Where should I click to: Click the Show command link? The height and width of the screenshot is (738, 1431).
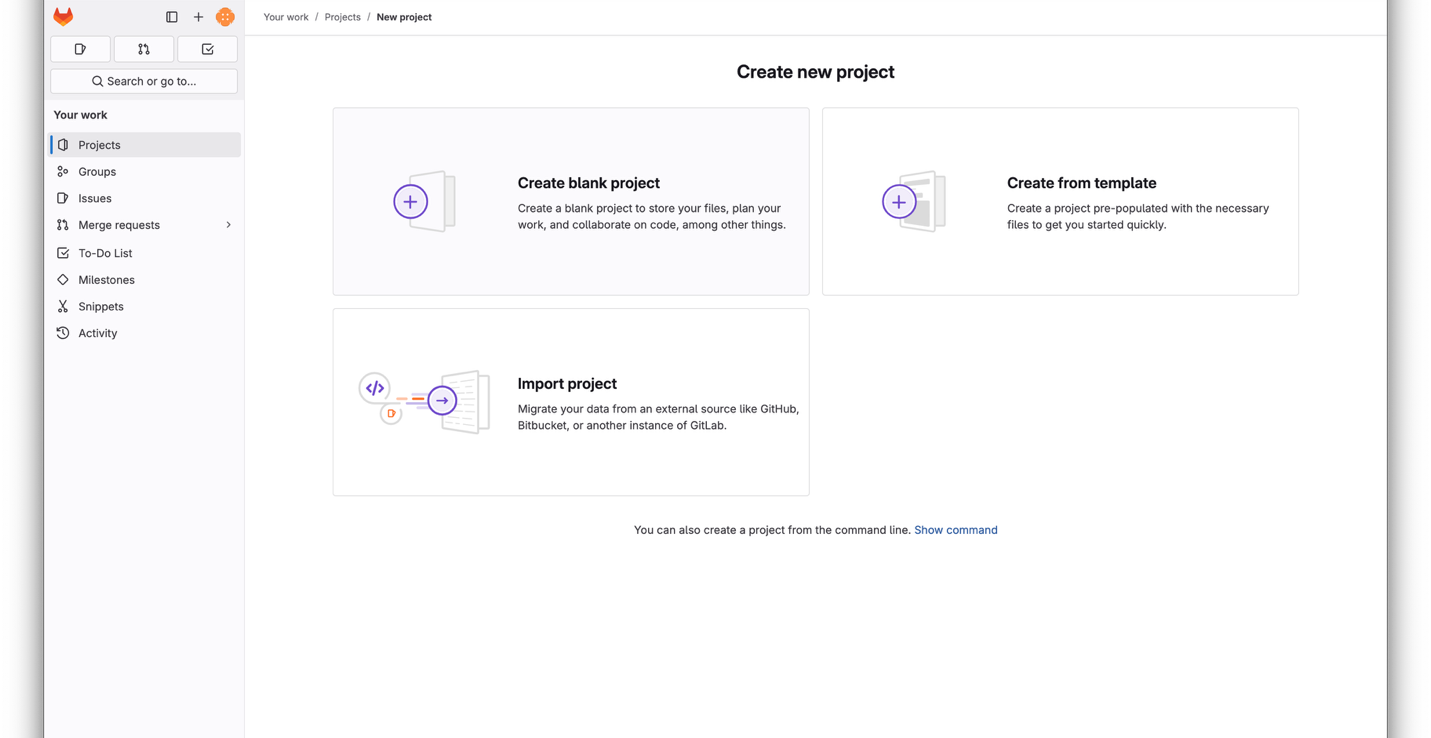955,529
